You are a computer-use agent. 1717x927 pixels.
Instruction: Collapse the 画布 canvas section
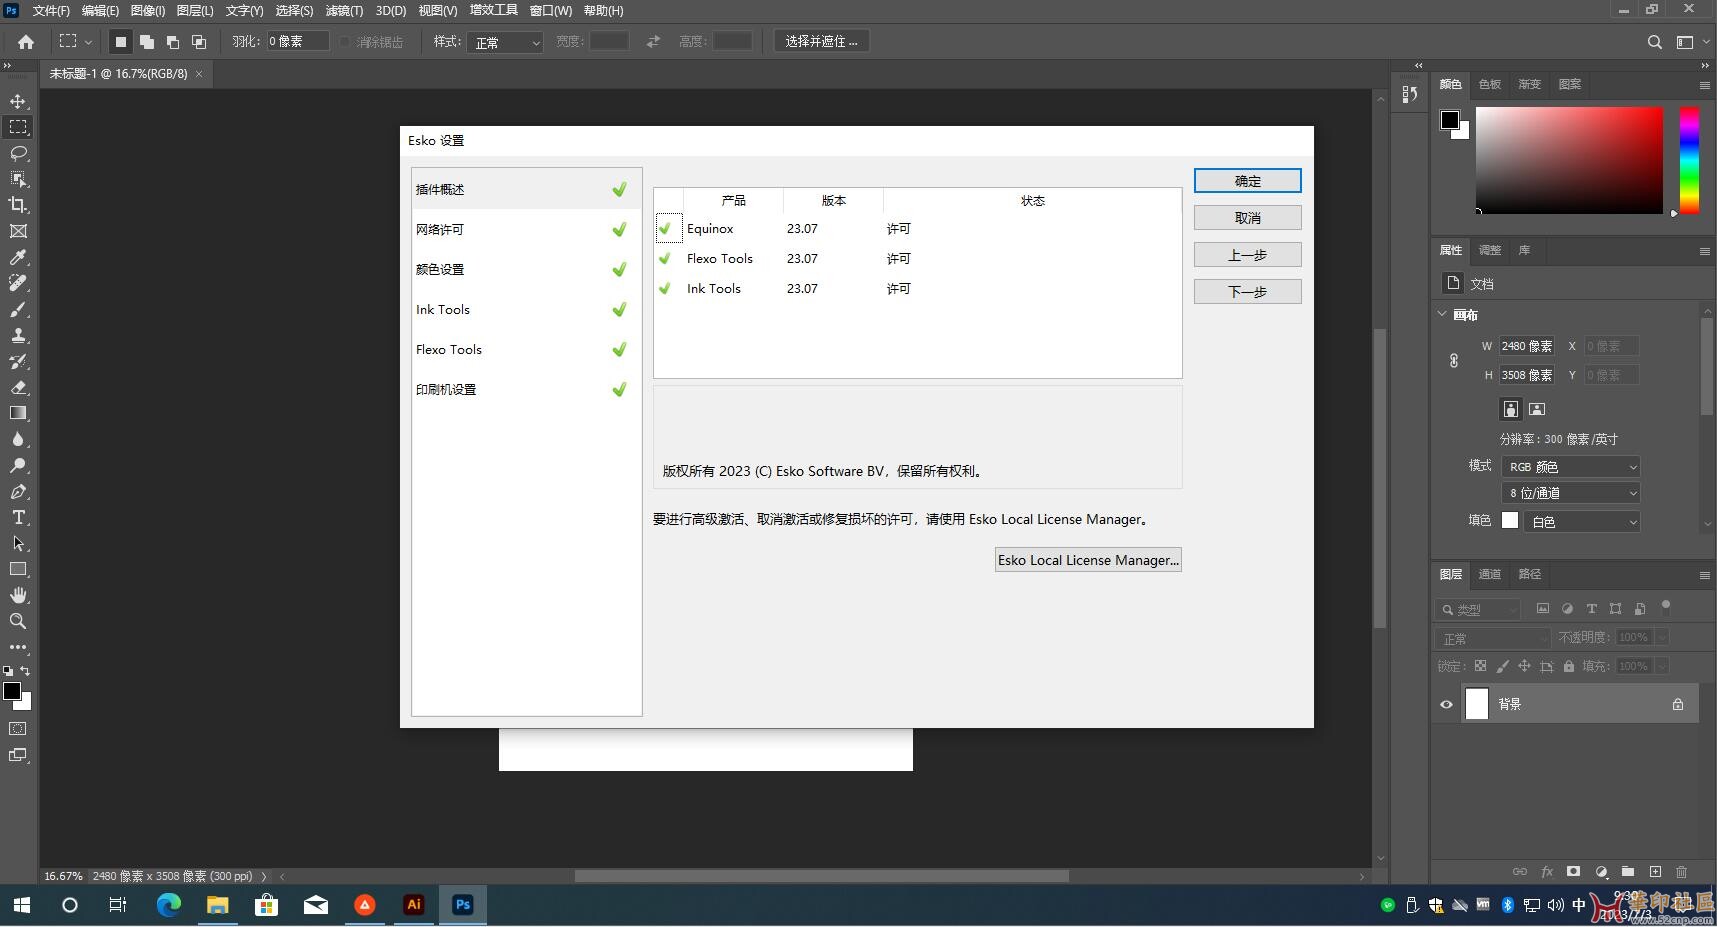(1443, 314)
